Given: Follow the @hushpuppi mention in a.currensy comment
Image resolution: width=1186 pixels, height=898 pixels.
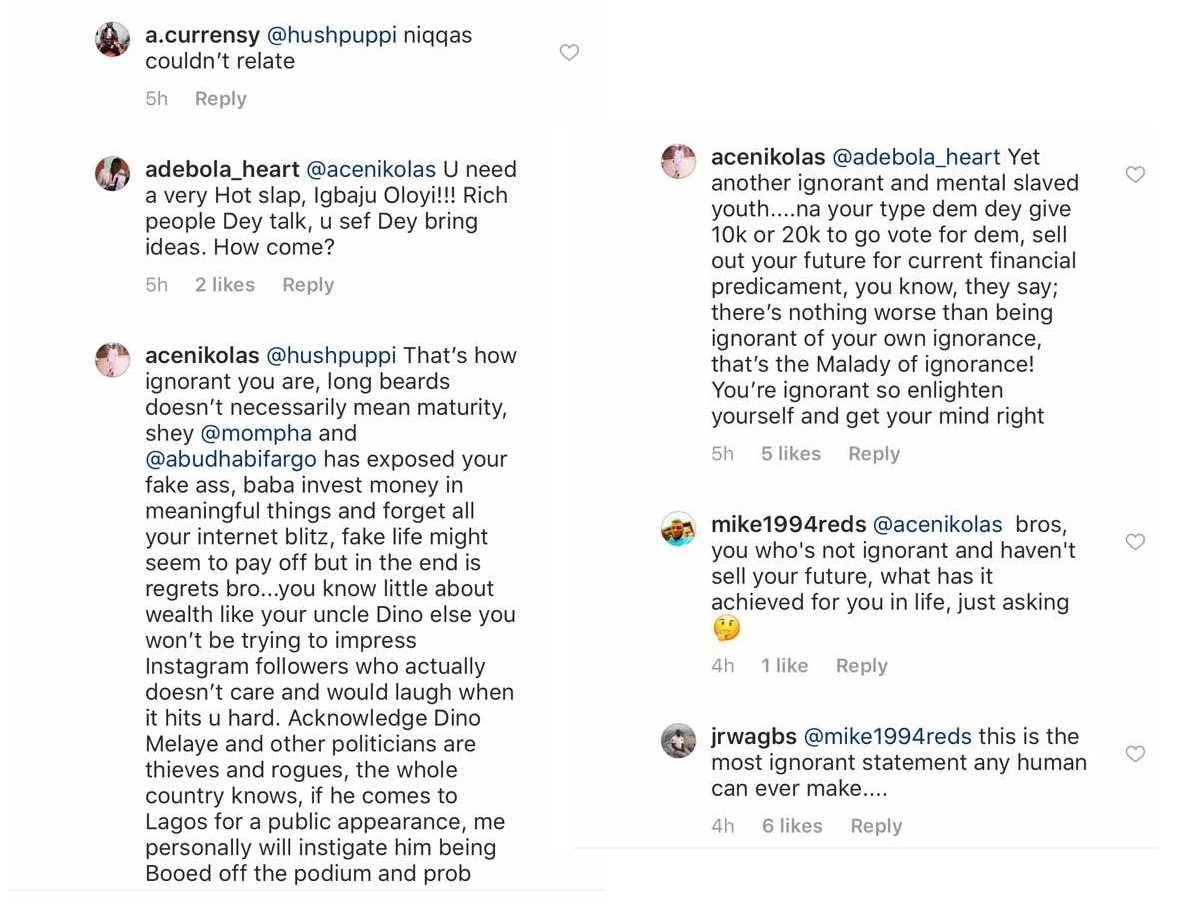Looking at the screenshot, I should pyautogui.click(x=331, y=36).
